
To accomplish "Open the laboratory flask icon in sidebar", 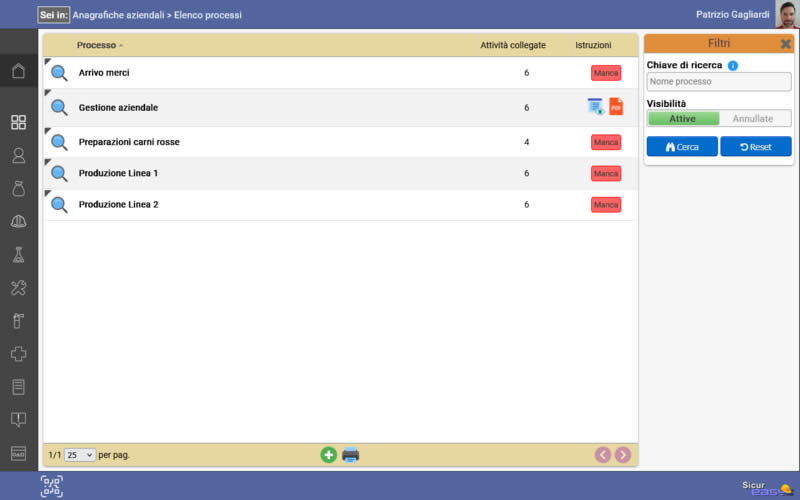I will tap(18, 255).
